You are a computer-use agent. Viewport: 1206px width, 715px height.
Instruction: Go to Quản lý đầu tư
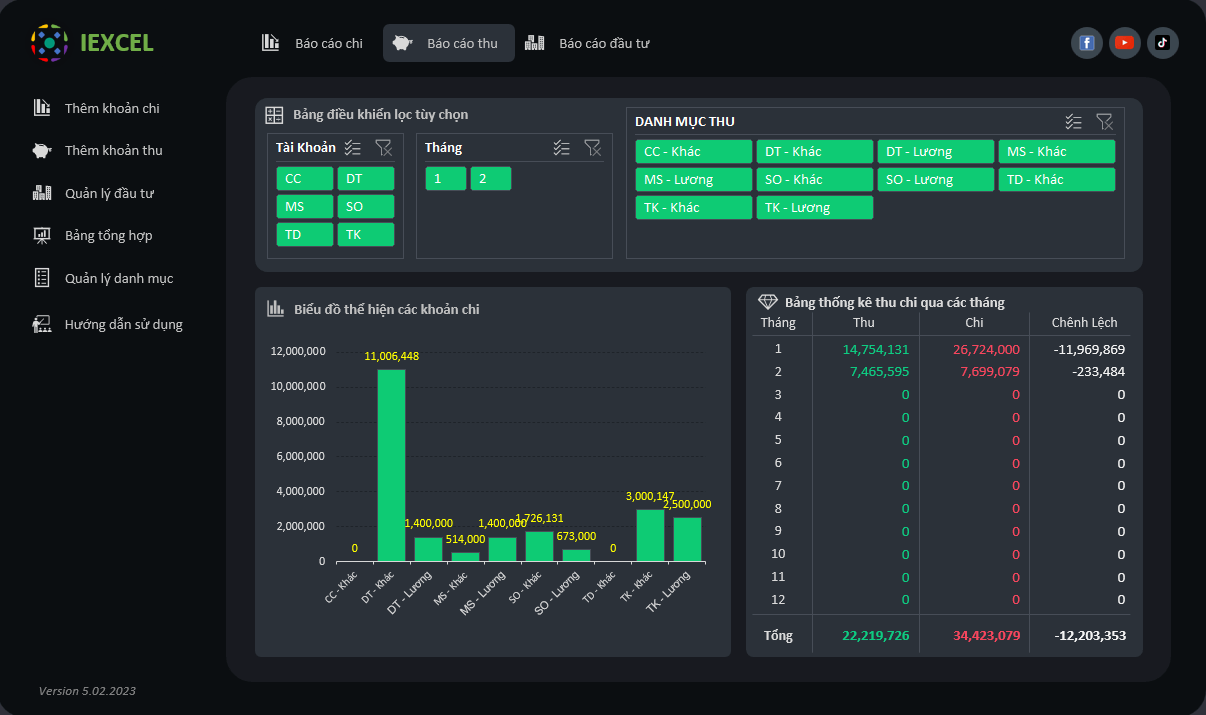[109, 193]
